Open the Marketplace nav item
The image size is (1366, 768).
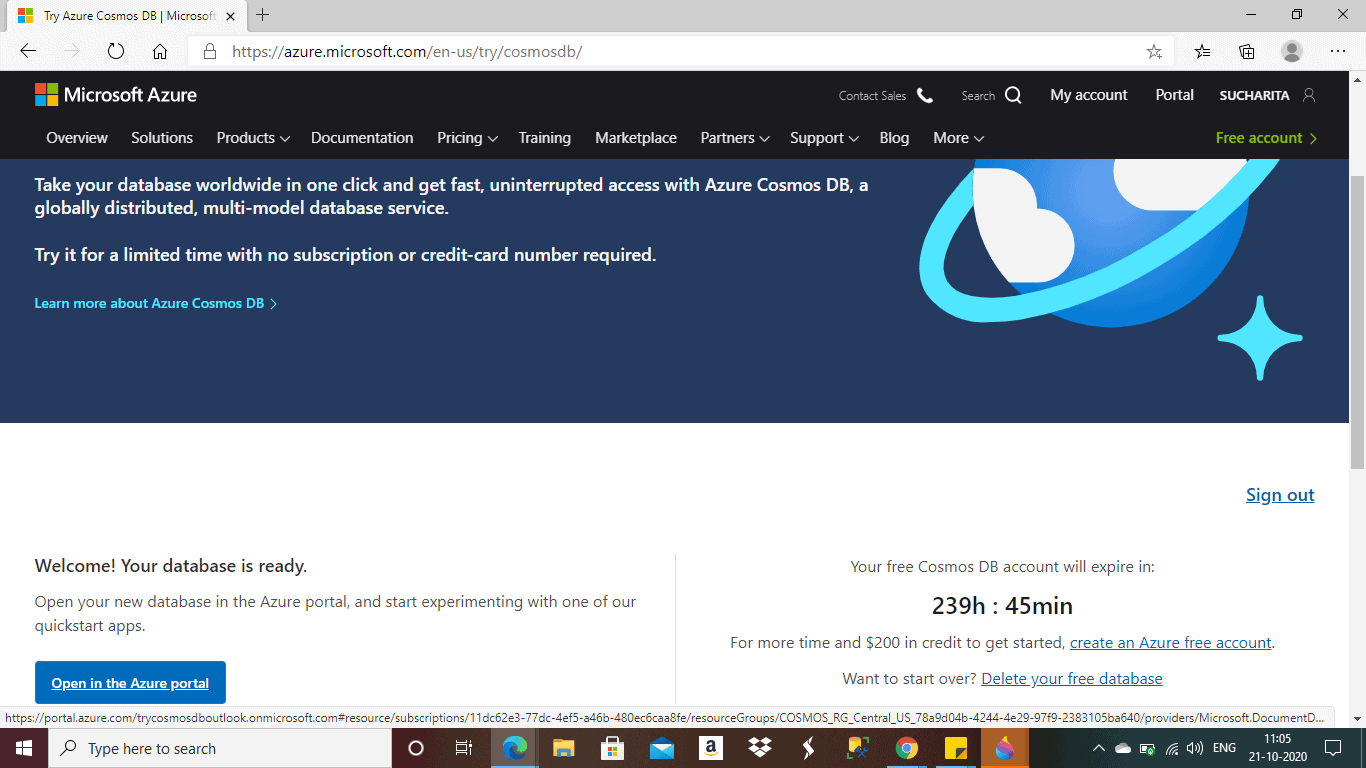click(636, 138)
